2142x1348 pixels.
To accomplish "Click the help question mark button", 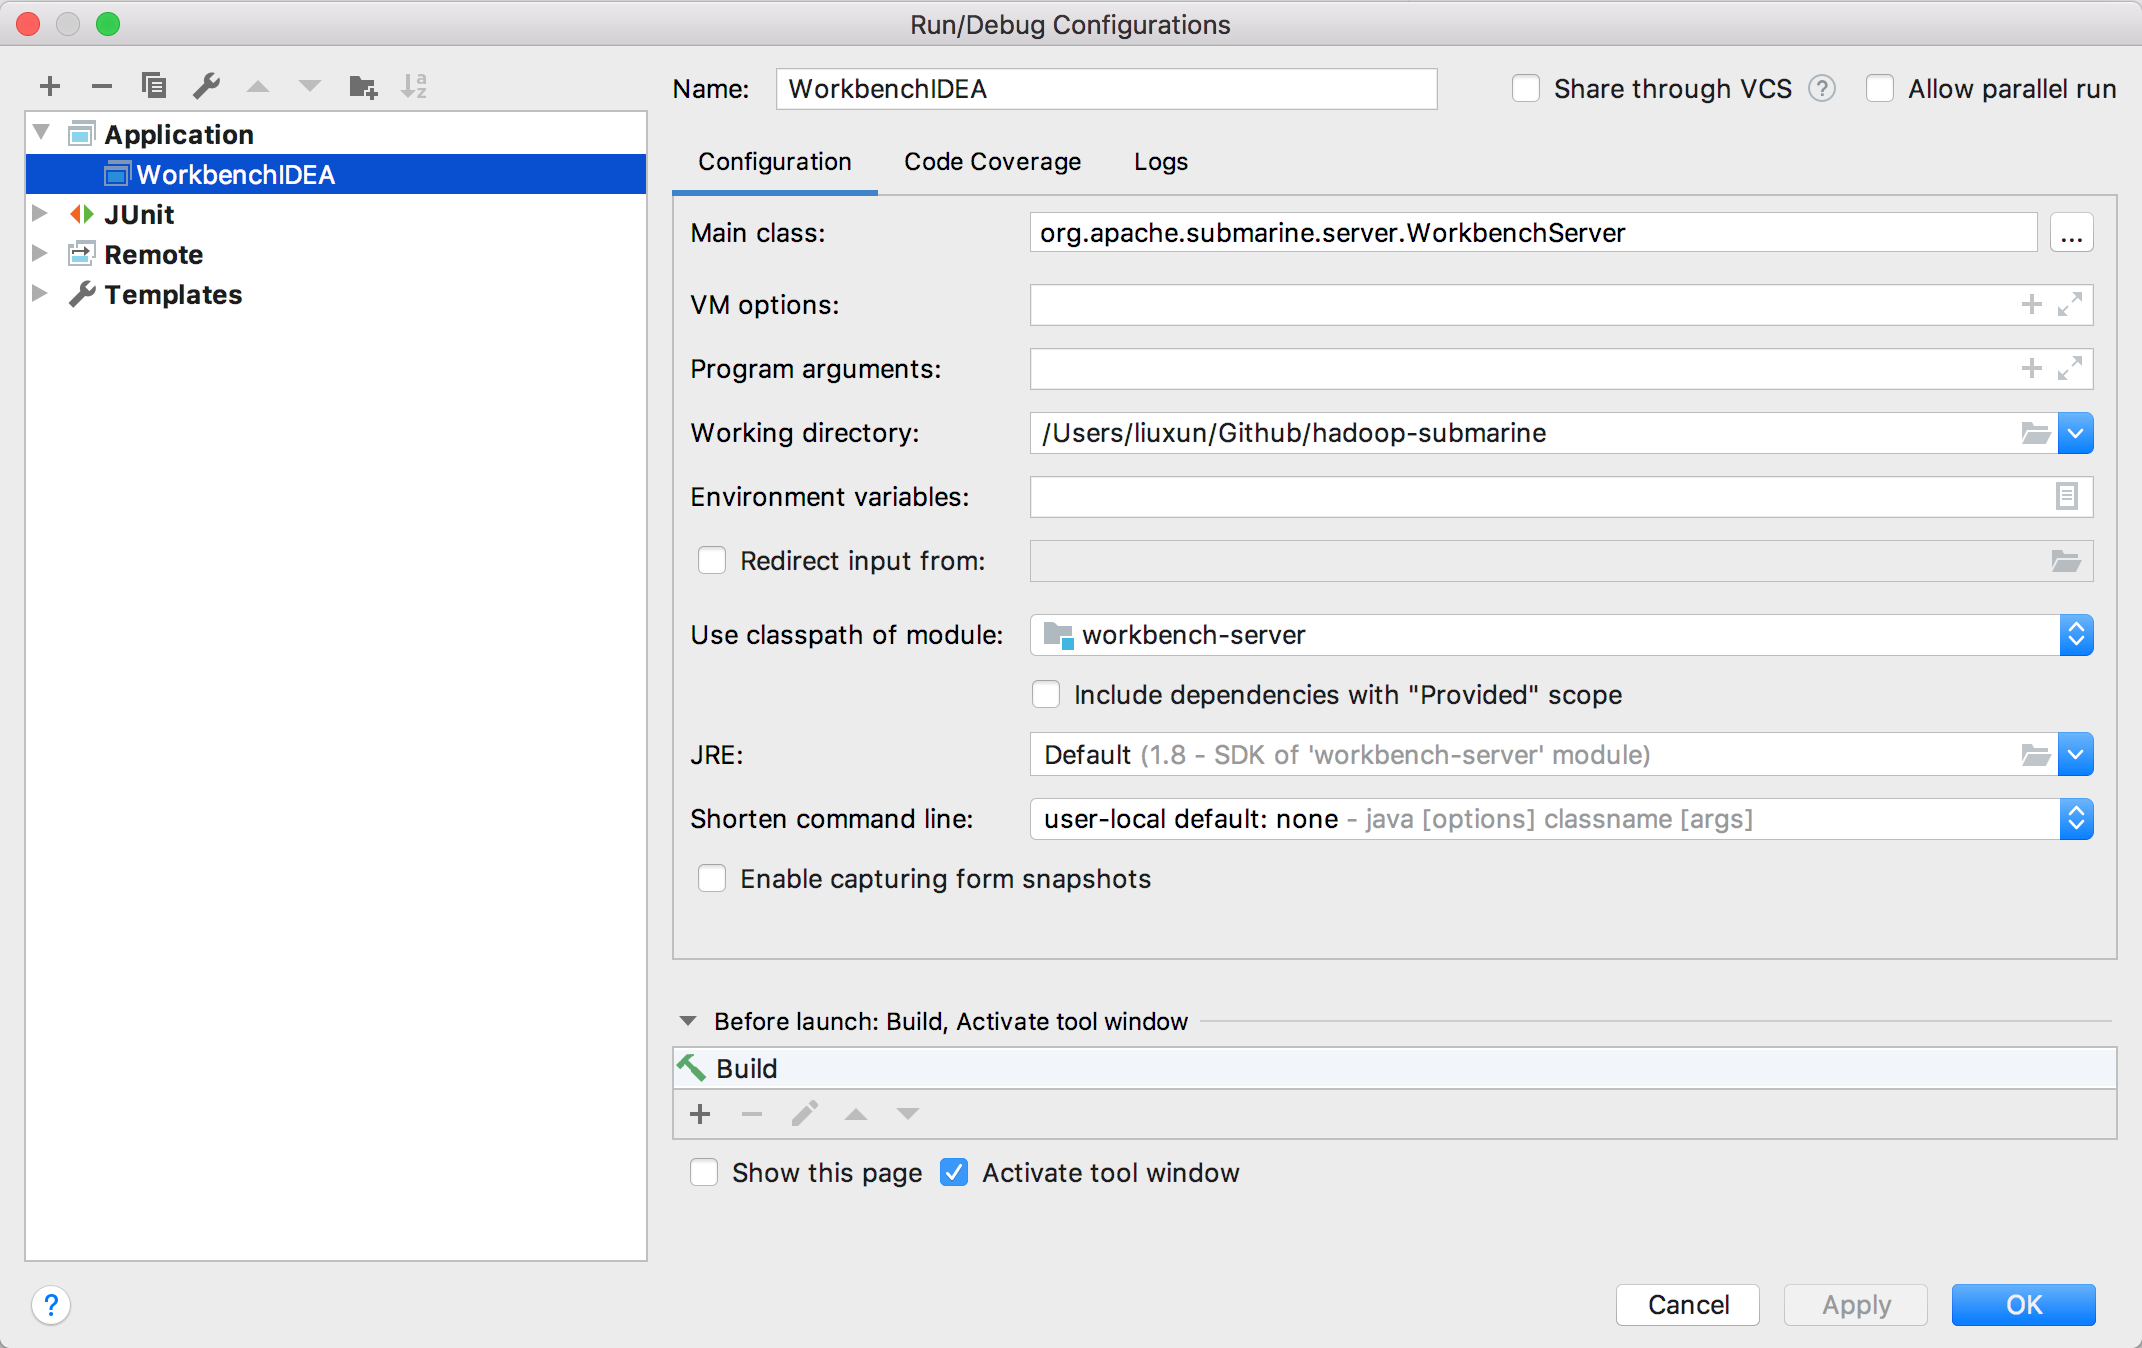I will tap(51, 1304).
